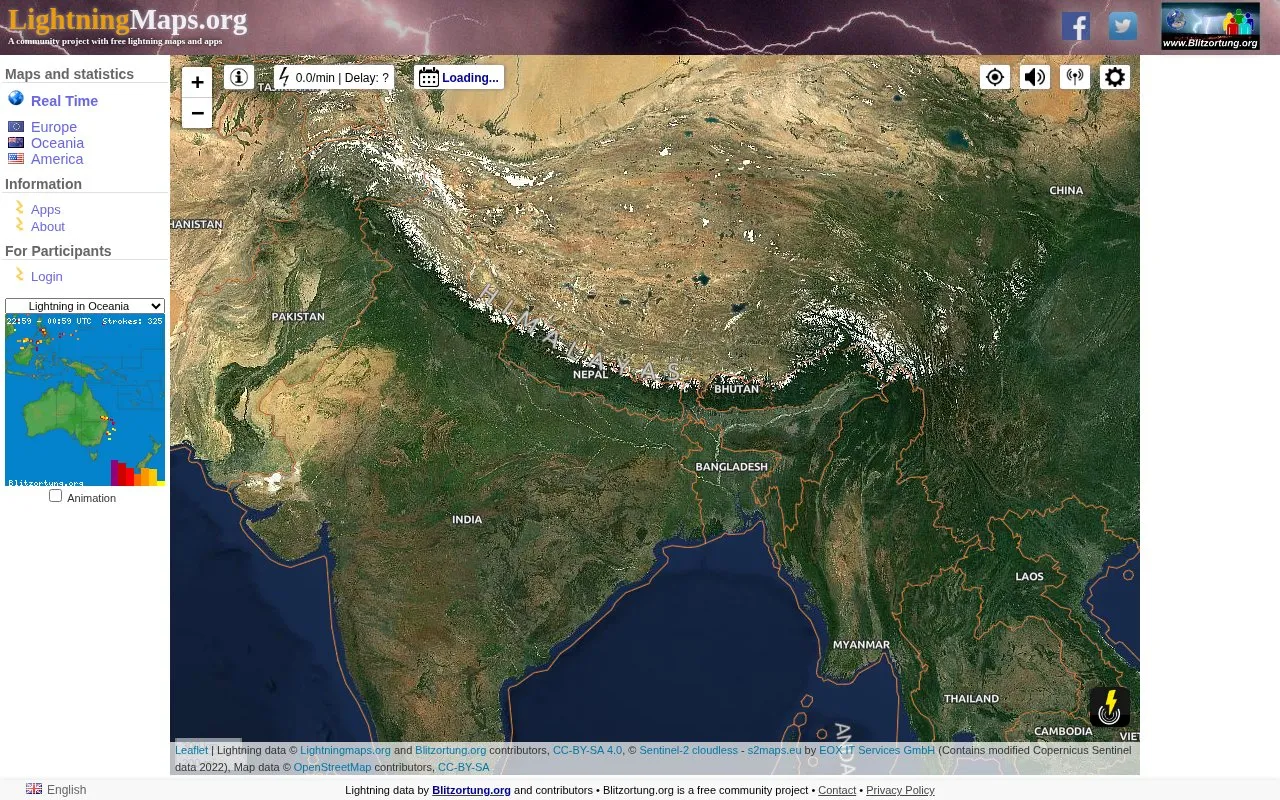
Task: Click the CAMBODIA label on the map
Action: coord(1063,731)
